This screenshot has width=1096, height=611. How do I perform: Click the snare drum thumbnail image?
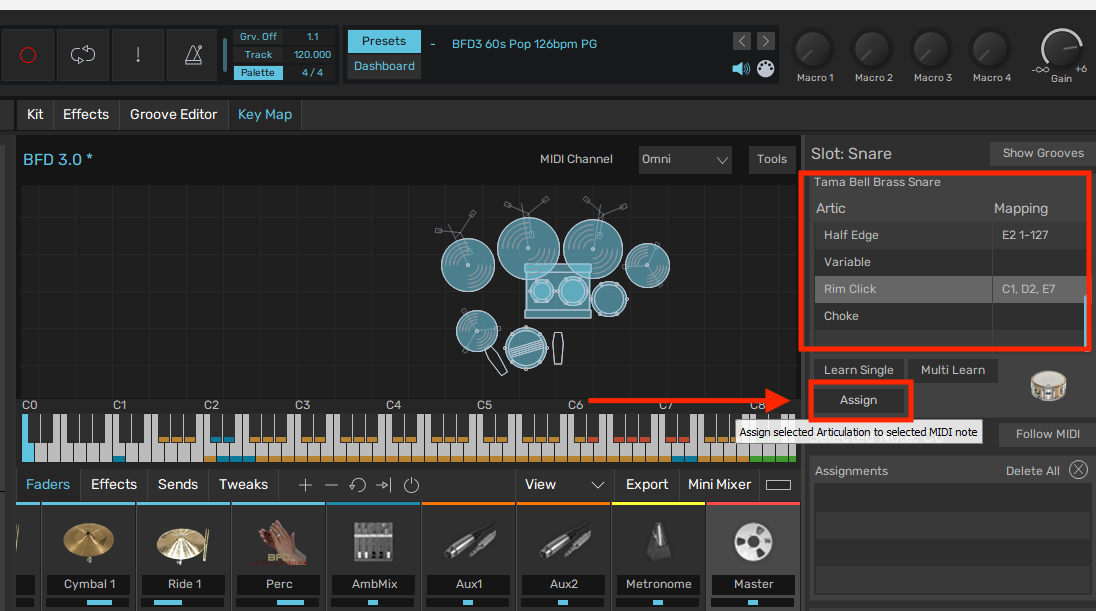pyautogui.click(x=1048, y=385)
